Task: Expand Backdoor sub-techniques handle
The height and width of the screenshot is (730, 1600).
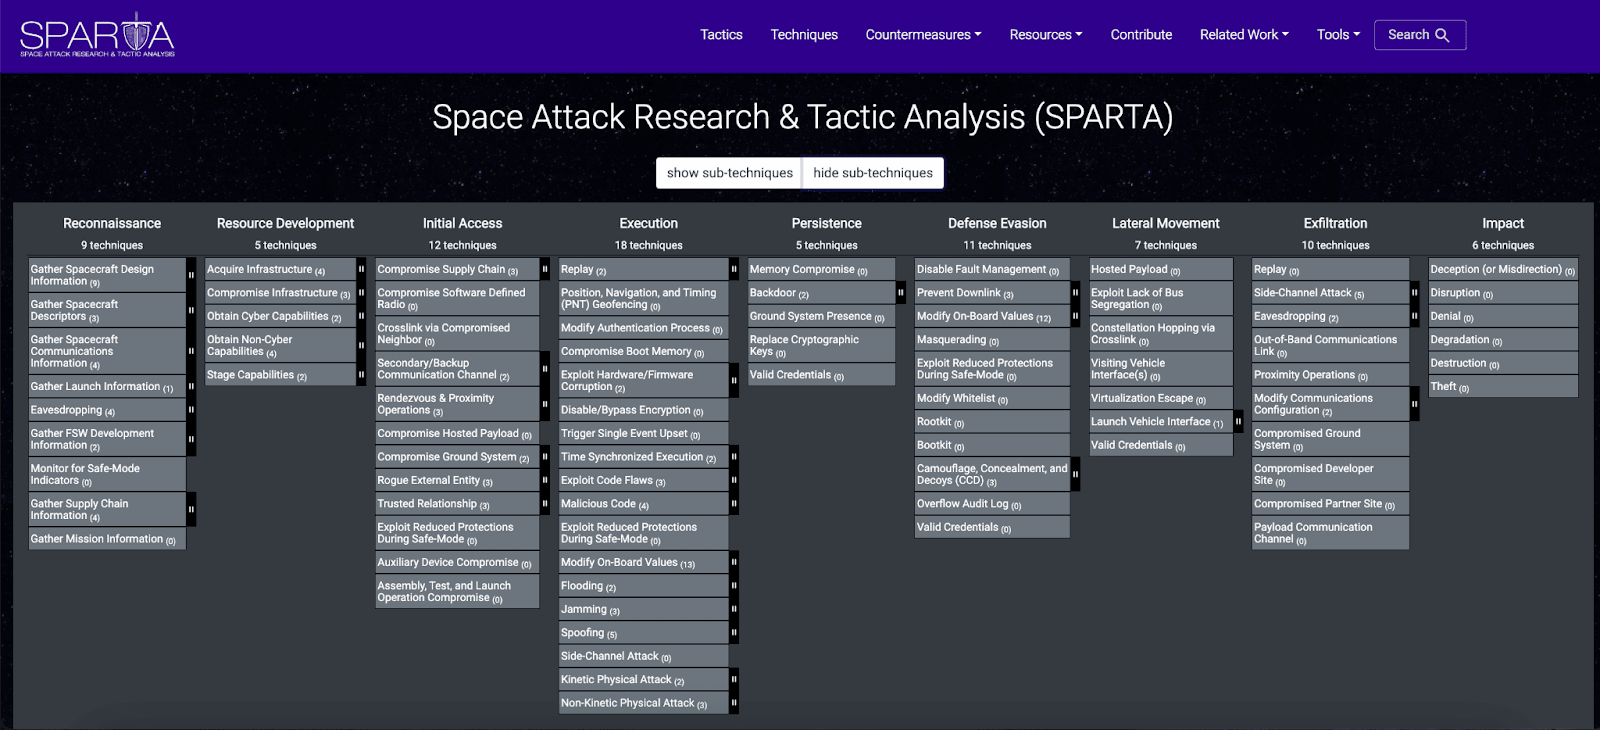Action: [901, 293]
